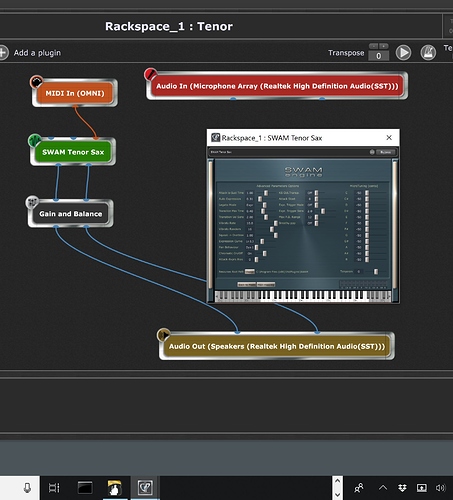Open the SWAM Tenor Sax plugin block

coord(73,152)
